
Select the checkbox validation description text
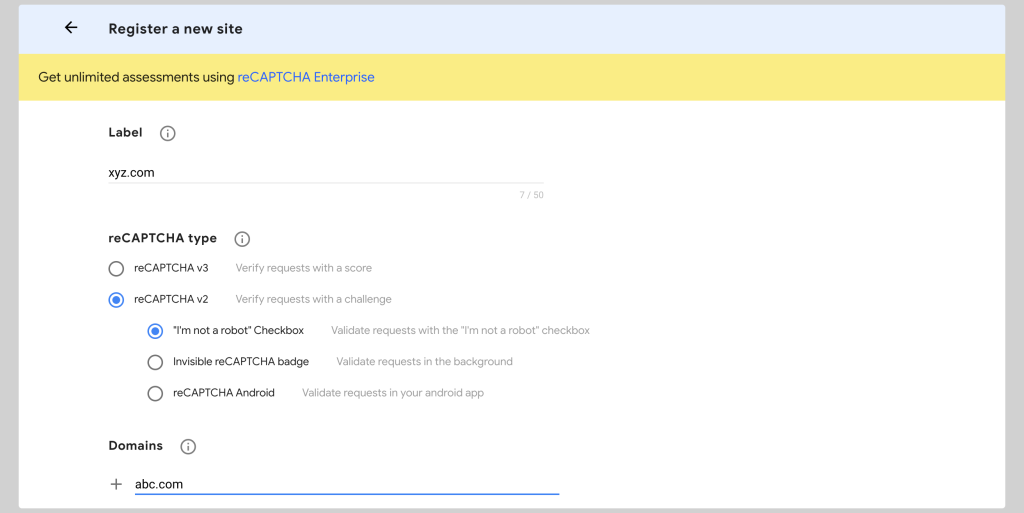click(460, 330)
